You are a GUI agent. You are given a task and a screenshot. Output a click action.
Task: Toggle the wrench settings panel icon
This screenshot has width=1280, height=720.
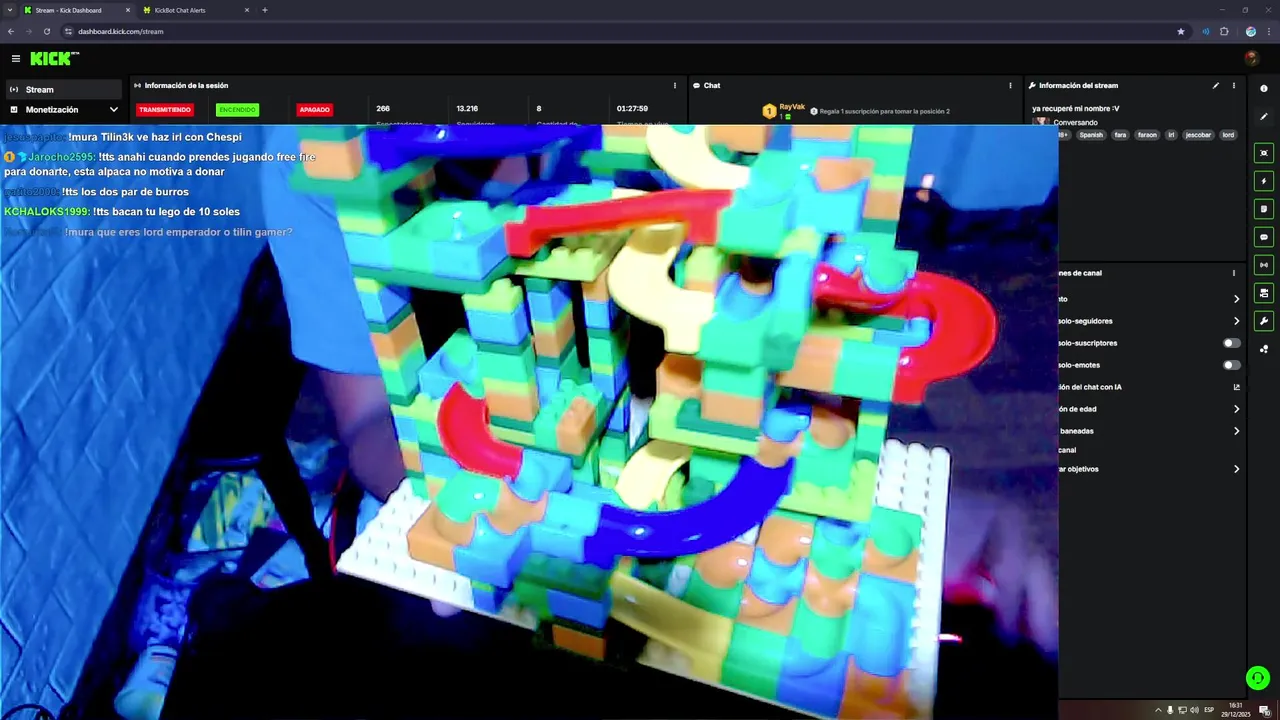1264,321
